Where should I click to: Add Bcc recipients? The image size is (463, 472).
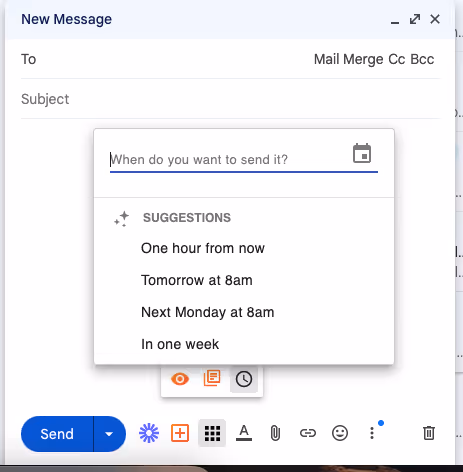[422, 59]
